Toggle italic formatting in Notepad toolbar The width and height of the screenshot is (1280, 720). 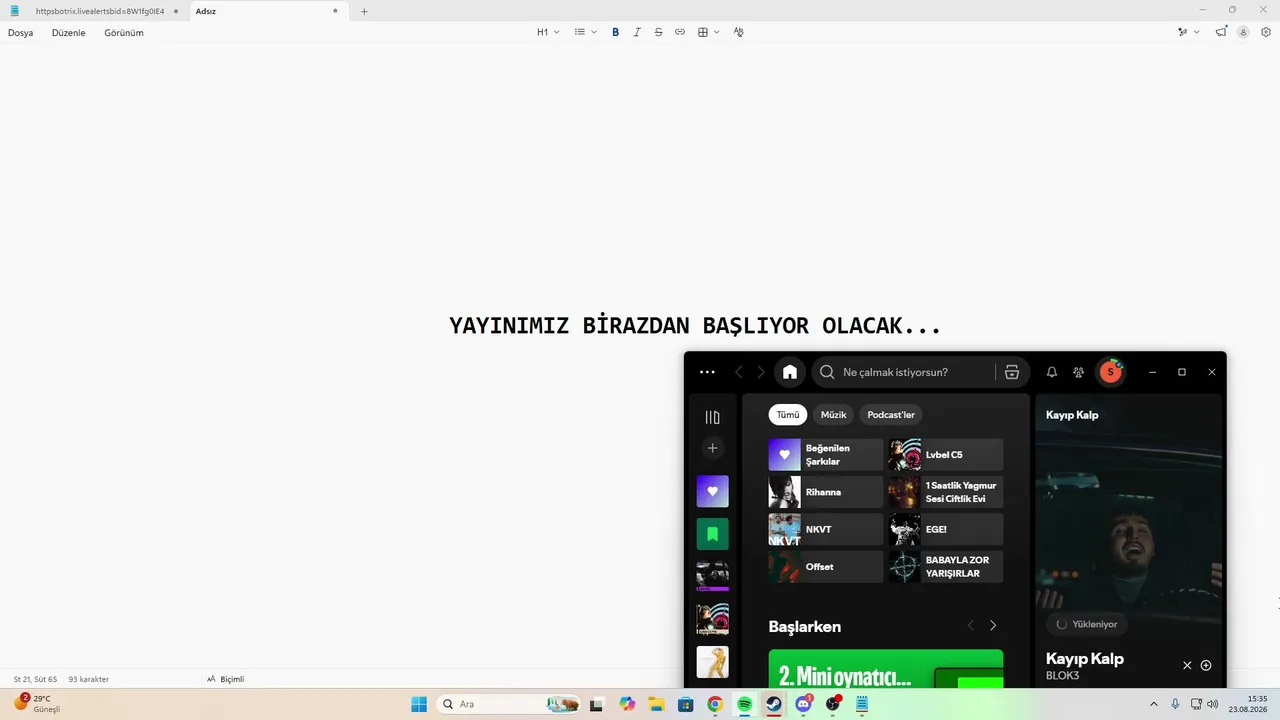tap(637, 32)
